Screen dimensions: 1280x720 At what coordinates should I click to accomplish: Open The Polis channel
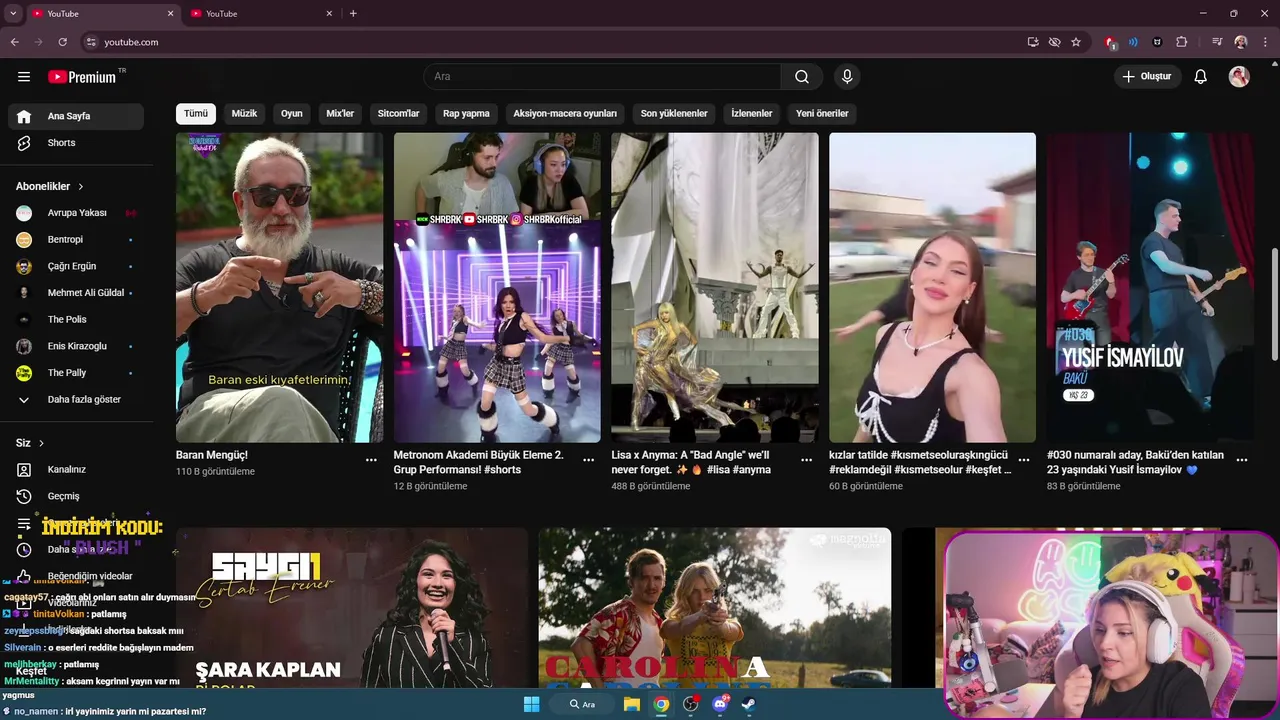[x=76, y=319]
